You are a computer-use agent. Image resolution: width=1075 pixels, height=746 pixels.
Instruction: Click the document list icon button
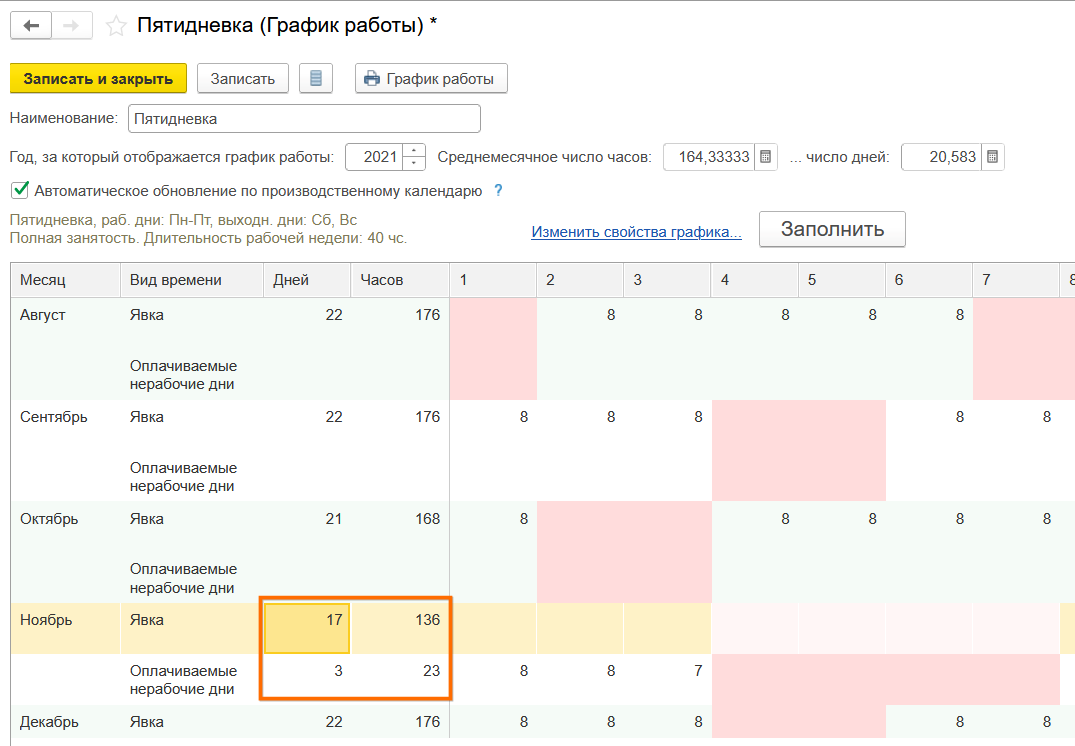(316, 78)
